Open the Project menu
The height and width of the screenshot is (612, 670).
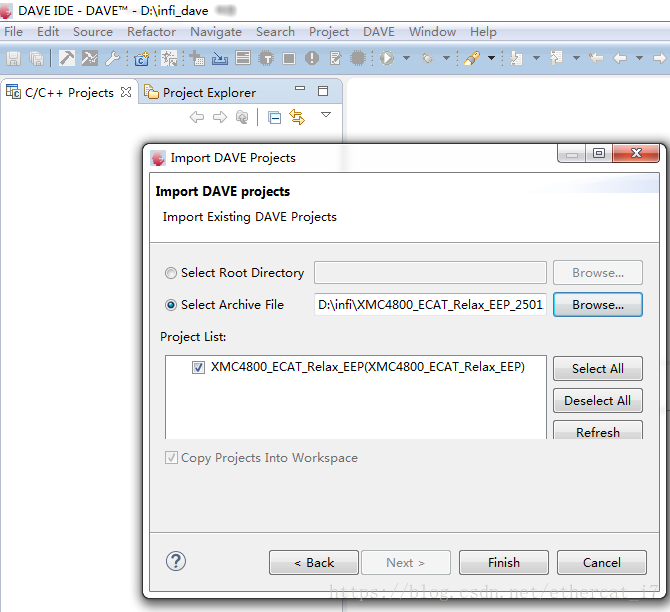[329, 32]
